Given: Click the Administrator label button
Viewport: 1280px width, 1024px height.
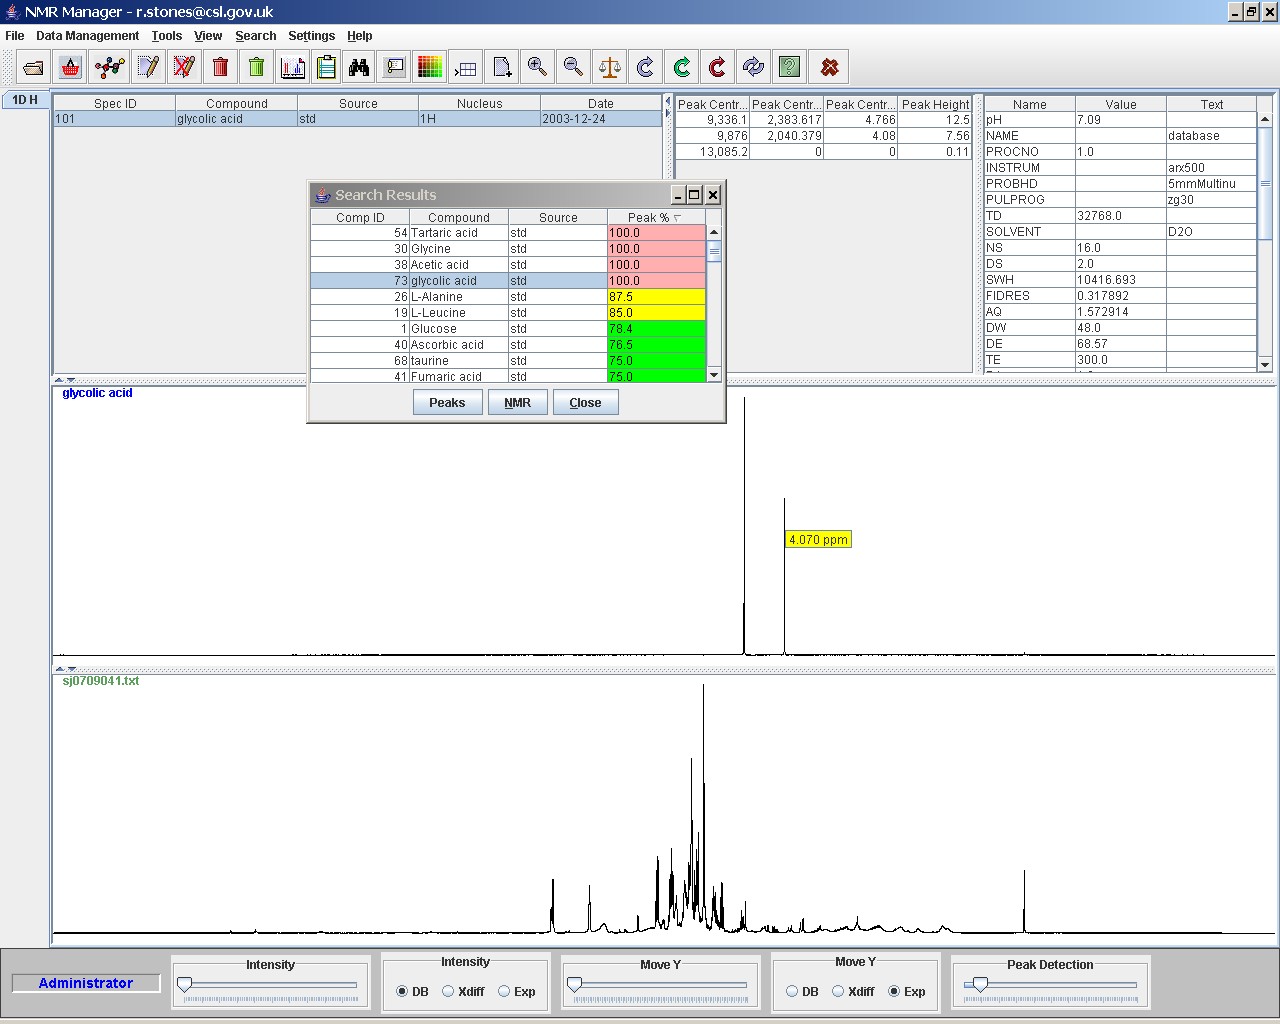Looking at the screenshot, I should [86, 983].
